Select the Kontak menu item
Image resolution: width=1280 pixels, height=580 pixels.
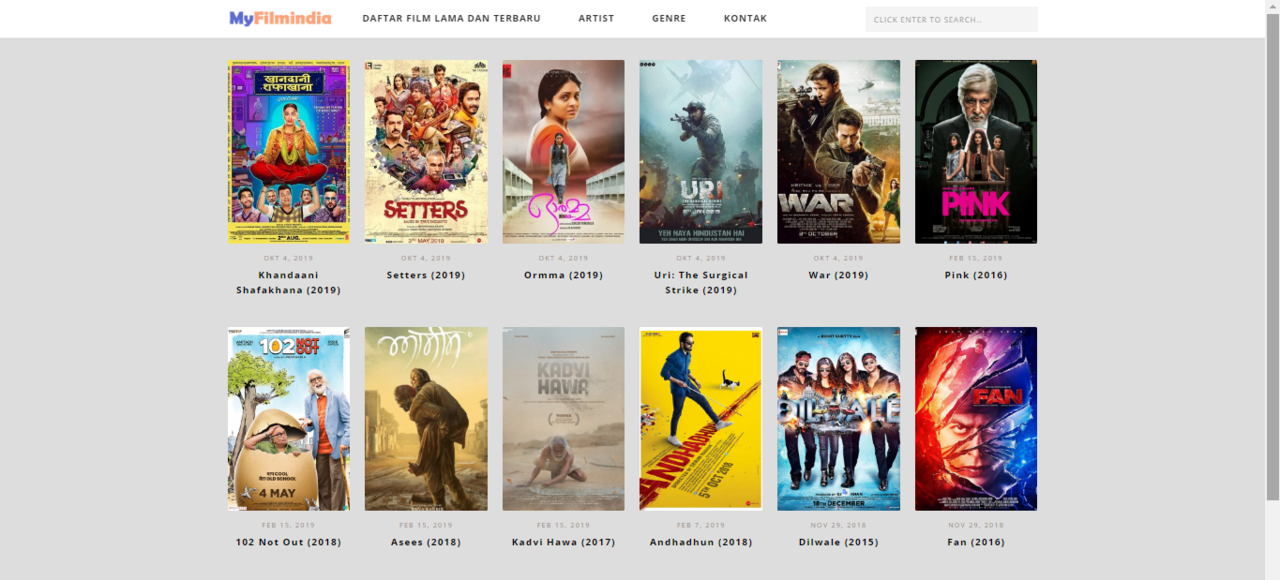(x=745, y=19)
